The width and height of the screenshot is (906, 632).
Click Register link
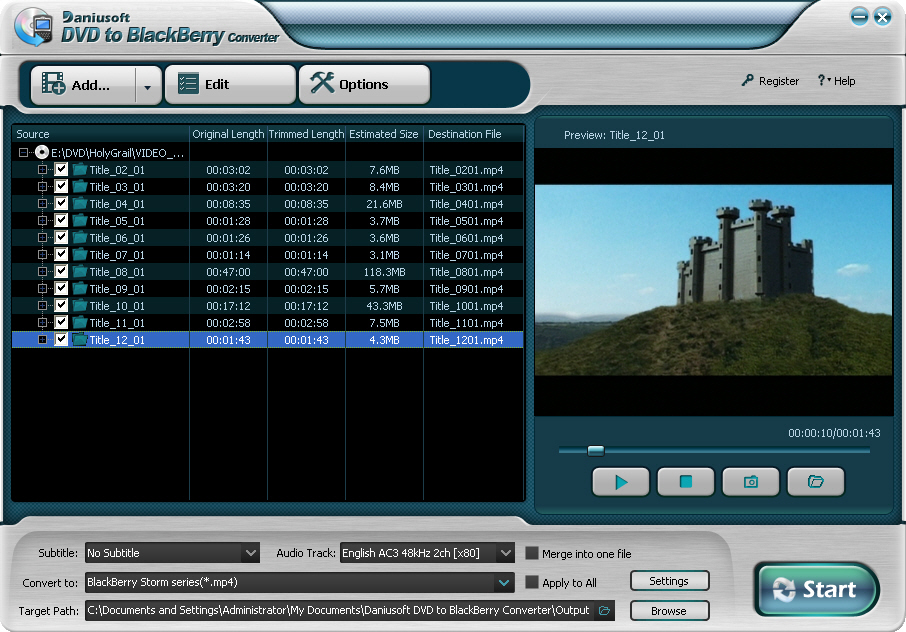770,81
